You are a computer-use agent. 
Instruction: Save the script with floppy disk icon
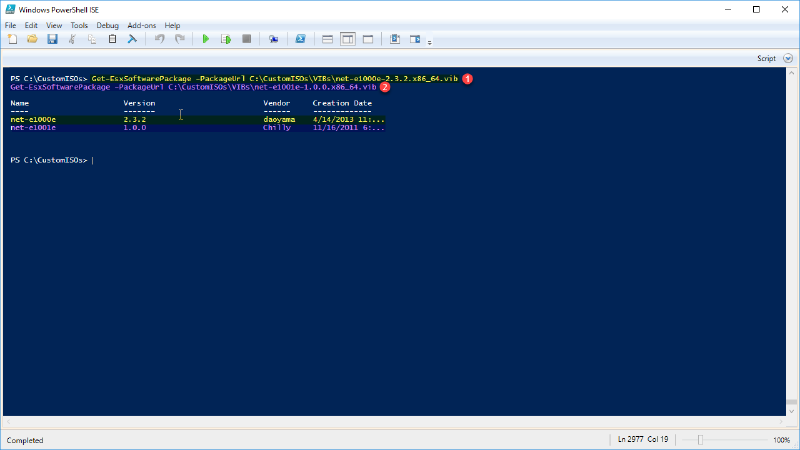point(52,39)
